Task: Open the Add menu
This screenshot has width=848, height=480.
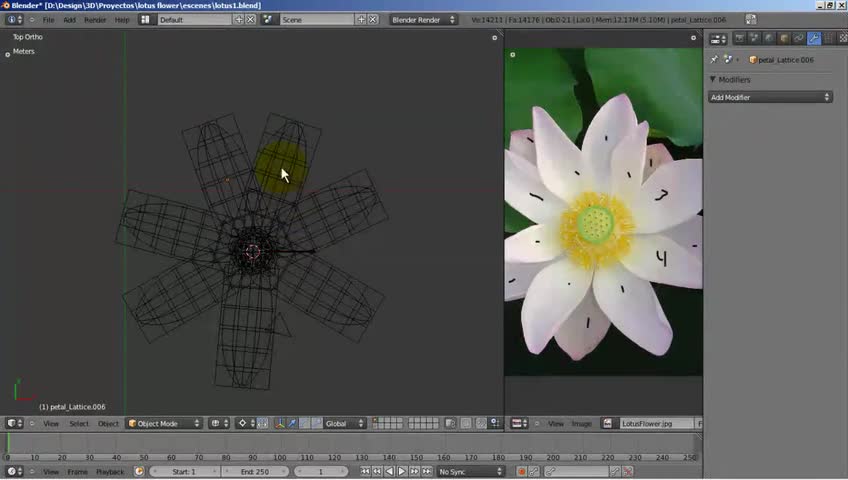Action: tap(69, 19)
